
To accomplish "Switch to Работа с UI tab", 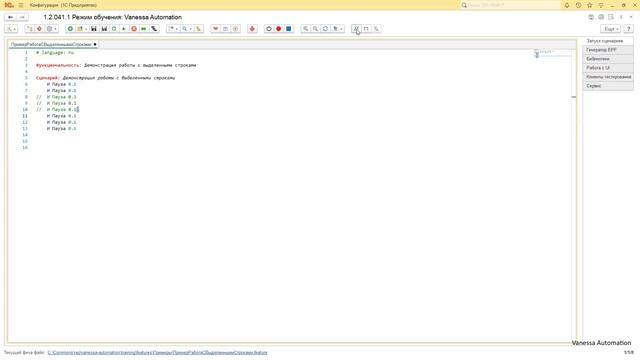I will tap(608, 68).
